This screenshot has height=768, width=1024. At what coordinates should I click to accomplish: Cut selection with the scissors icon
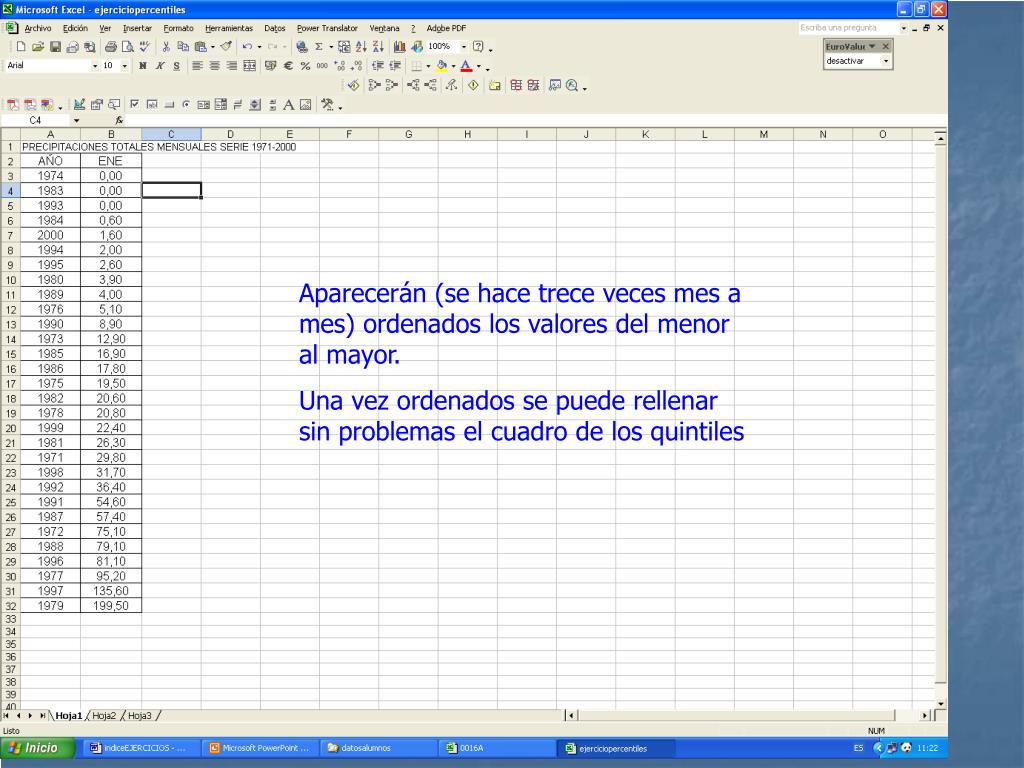tap(166, 46)
